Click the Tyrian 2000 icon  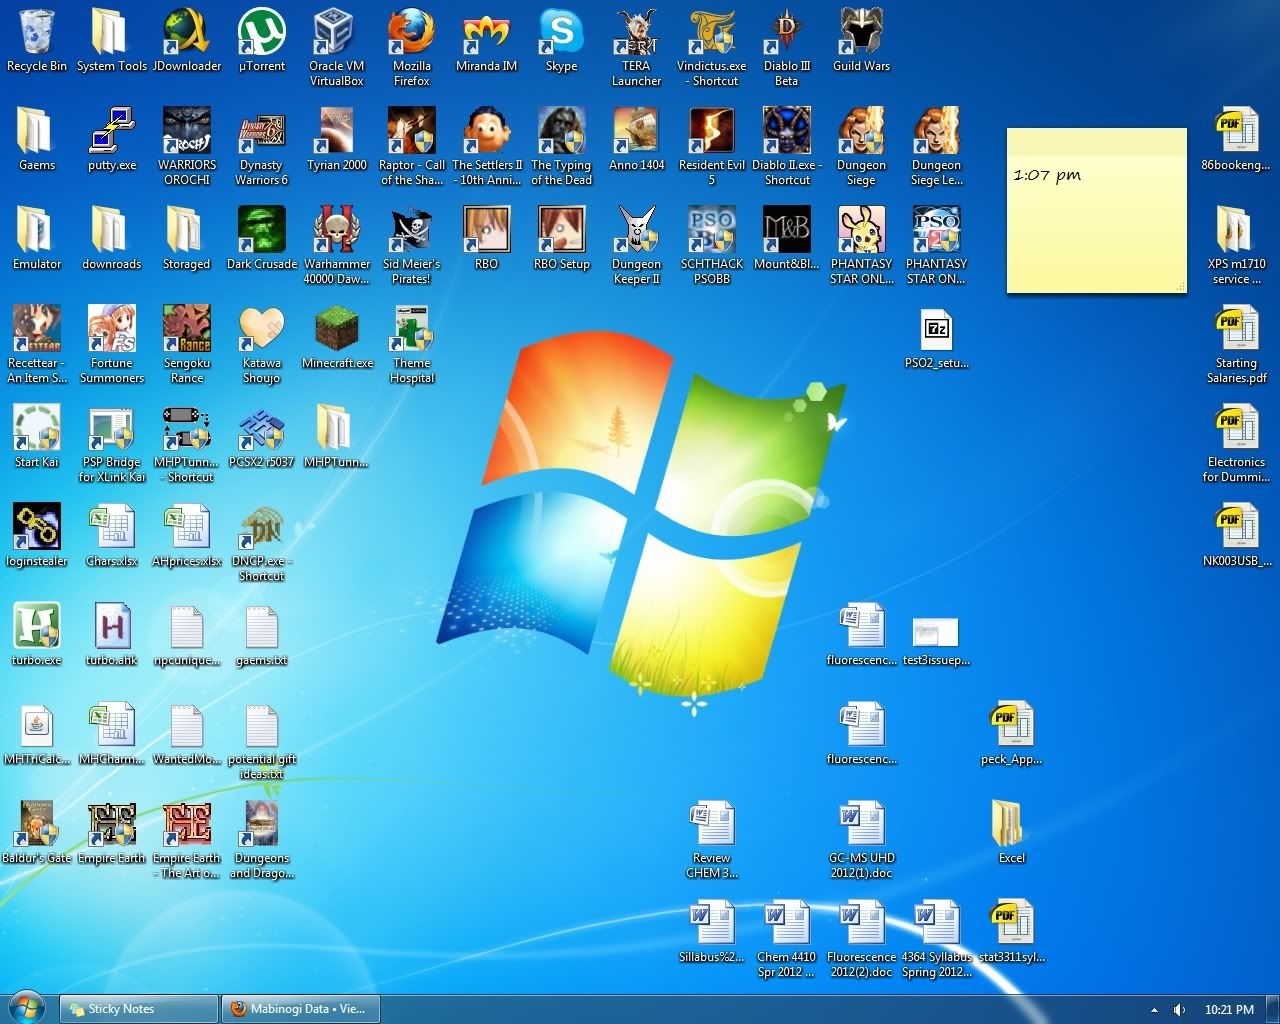[x=337, y=131]
